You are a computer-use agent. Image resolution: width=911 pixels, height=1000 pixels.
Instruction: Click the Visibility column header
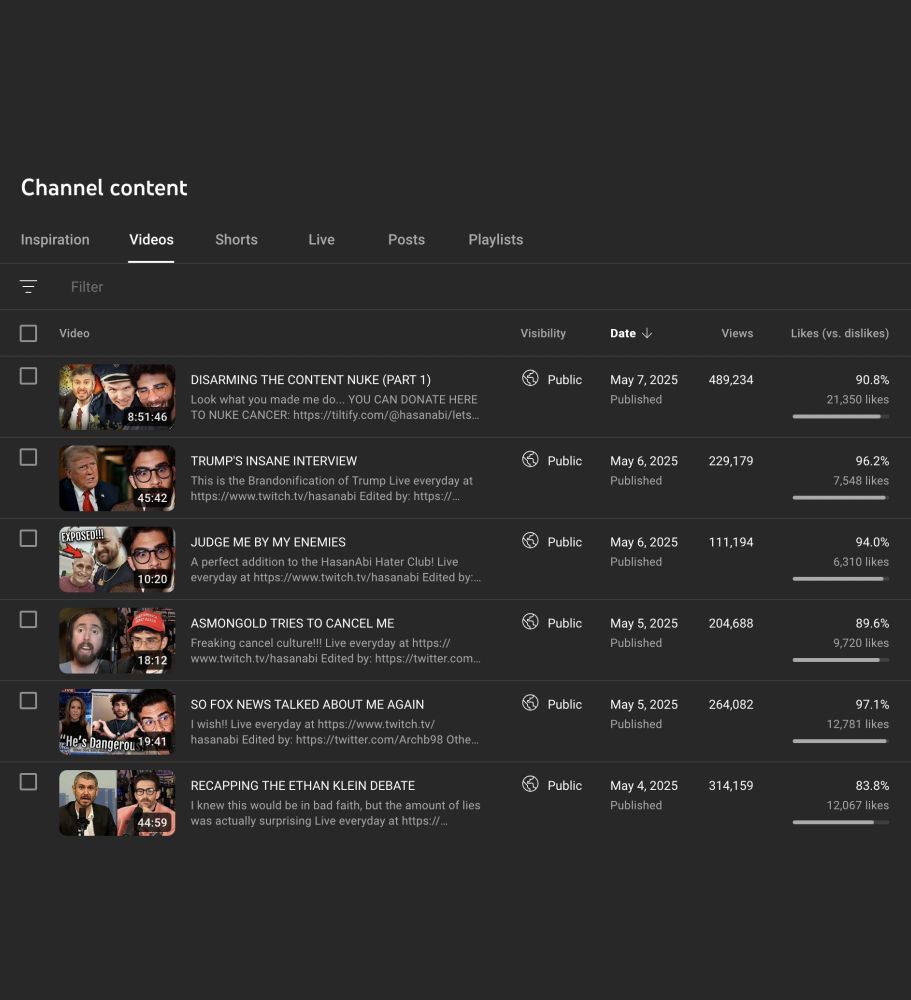point(543,333)
